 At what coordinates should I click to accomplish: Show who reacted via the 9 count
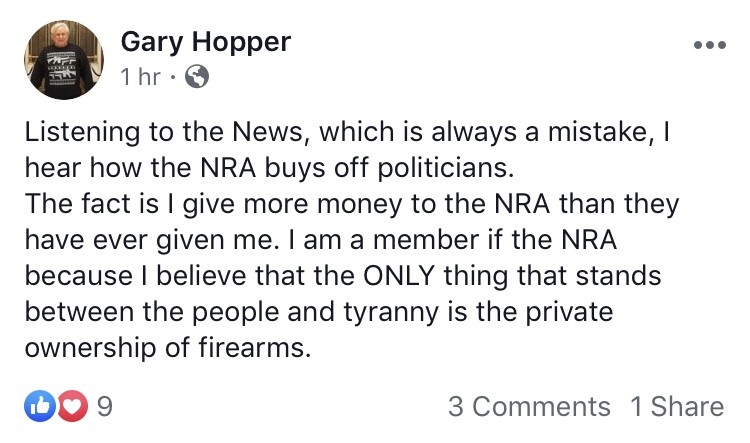click(x=103, y=406)
